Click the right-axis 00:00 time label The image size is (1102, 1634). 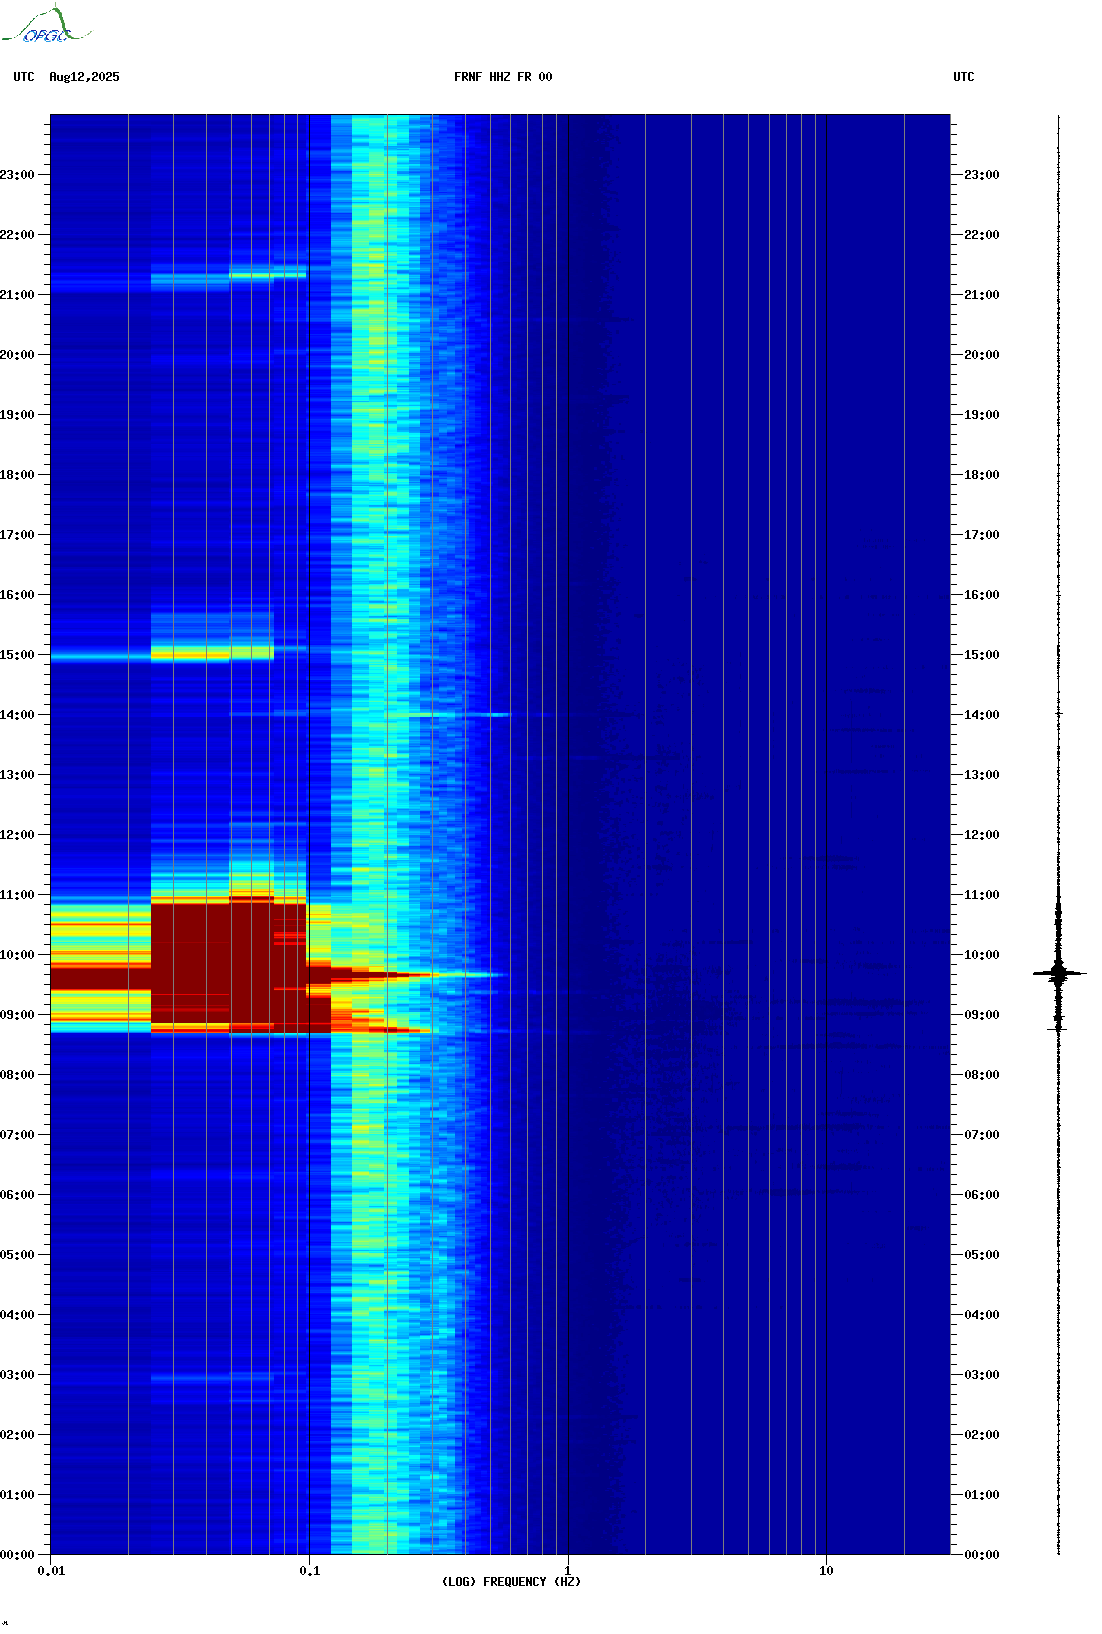point(982,1555)
